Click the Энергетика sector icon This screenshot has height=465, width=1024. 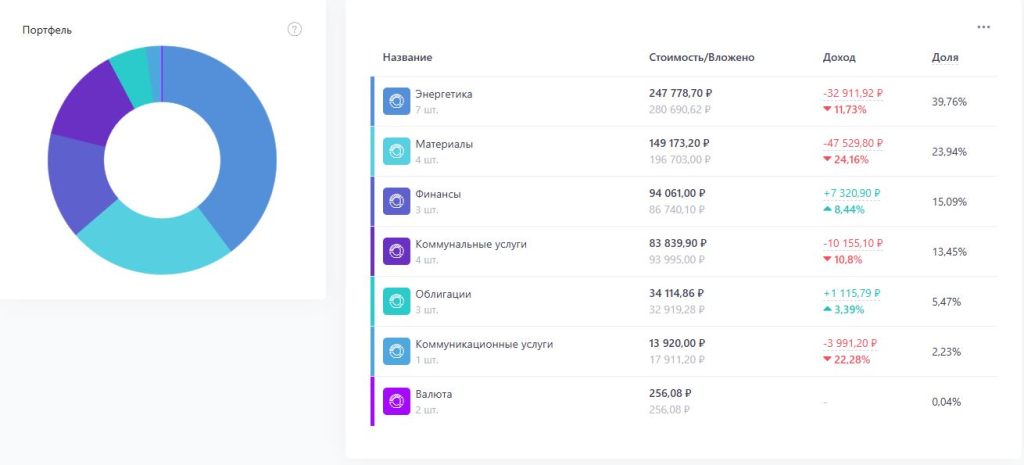point(397,101)
